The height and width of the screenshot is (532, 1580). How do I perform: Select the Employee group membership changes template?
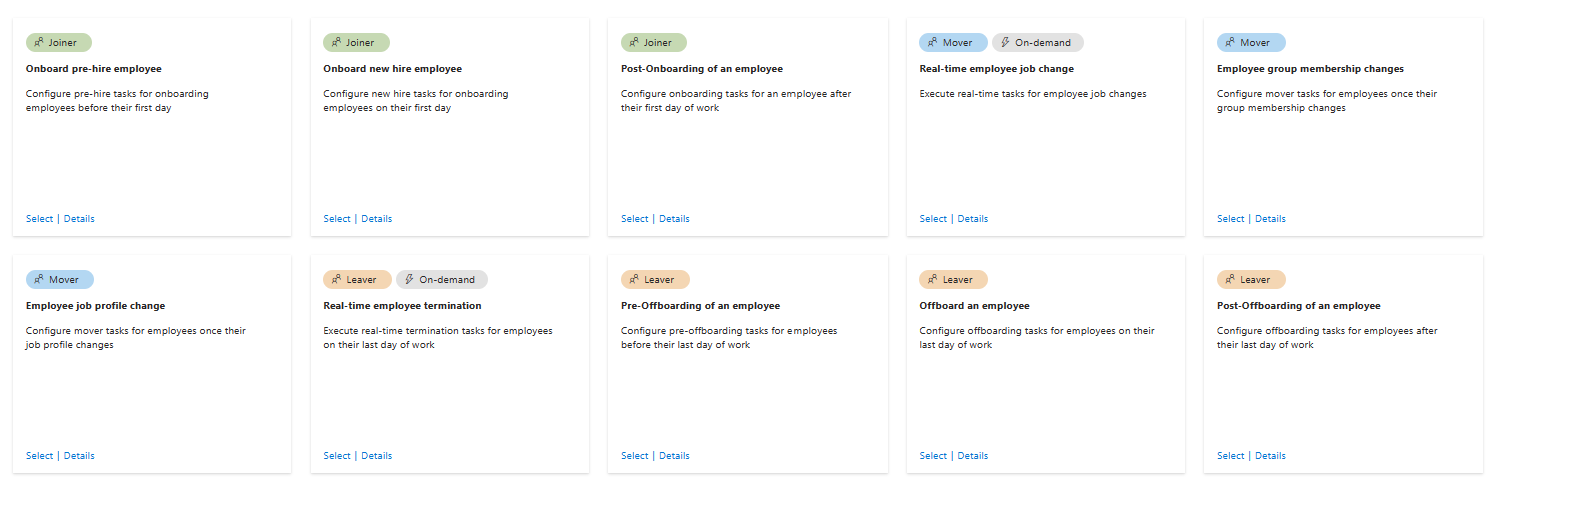click(x=1230, y=219)
